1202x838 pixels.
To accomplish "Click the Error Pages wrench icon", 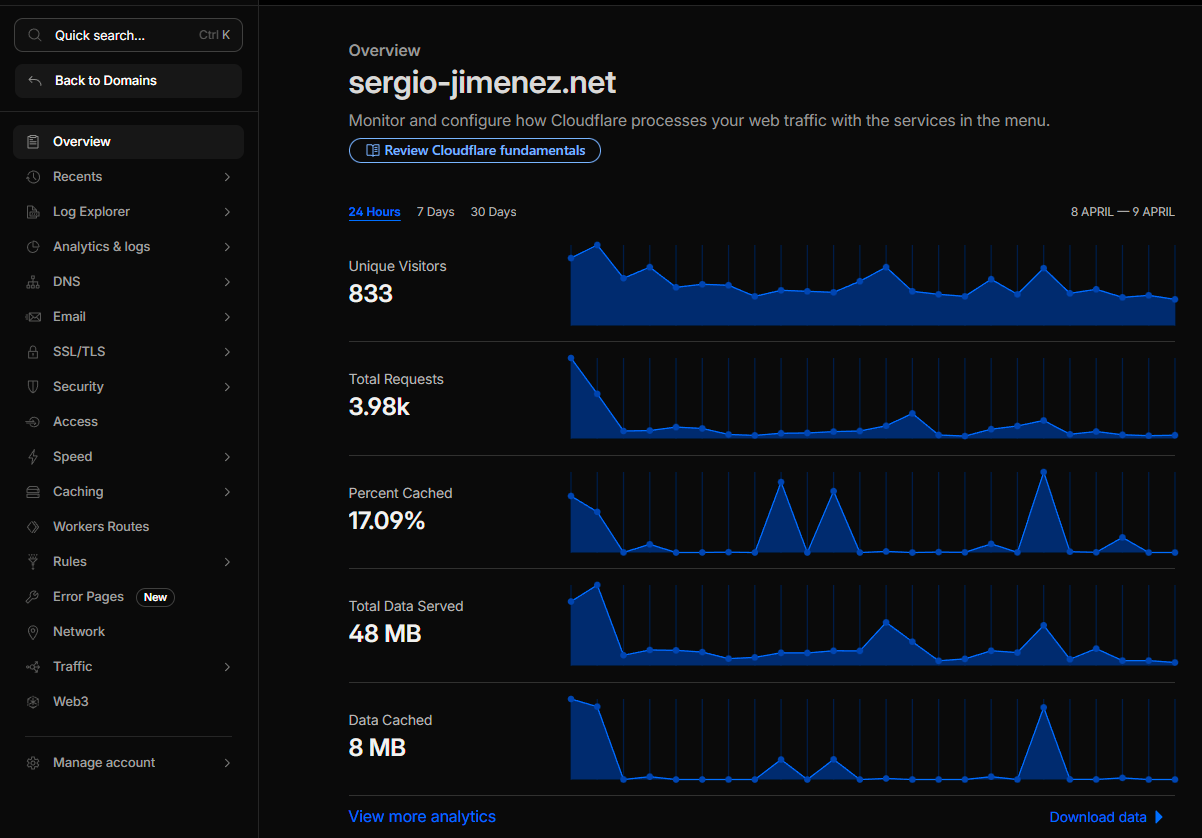I will 33,597.
